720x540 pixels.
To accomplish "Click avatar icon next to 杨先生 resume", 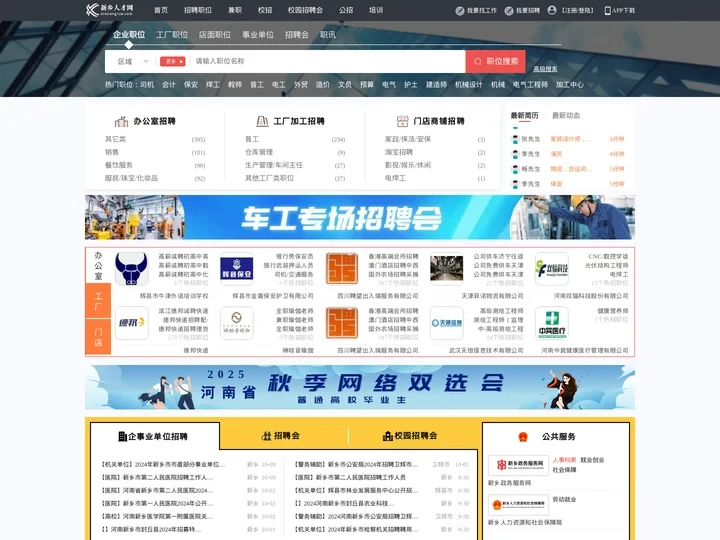I will click(515, 169).
